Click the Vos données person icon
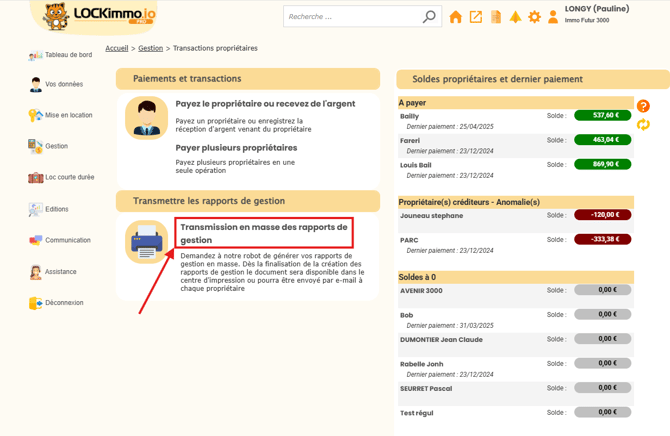Viewport: 670px width, 436px height. pyautogui.click(x=35, y=84)
